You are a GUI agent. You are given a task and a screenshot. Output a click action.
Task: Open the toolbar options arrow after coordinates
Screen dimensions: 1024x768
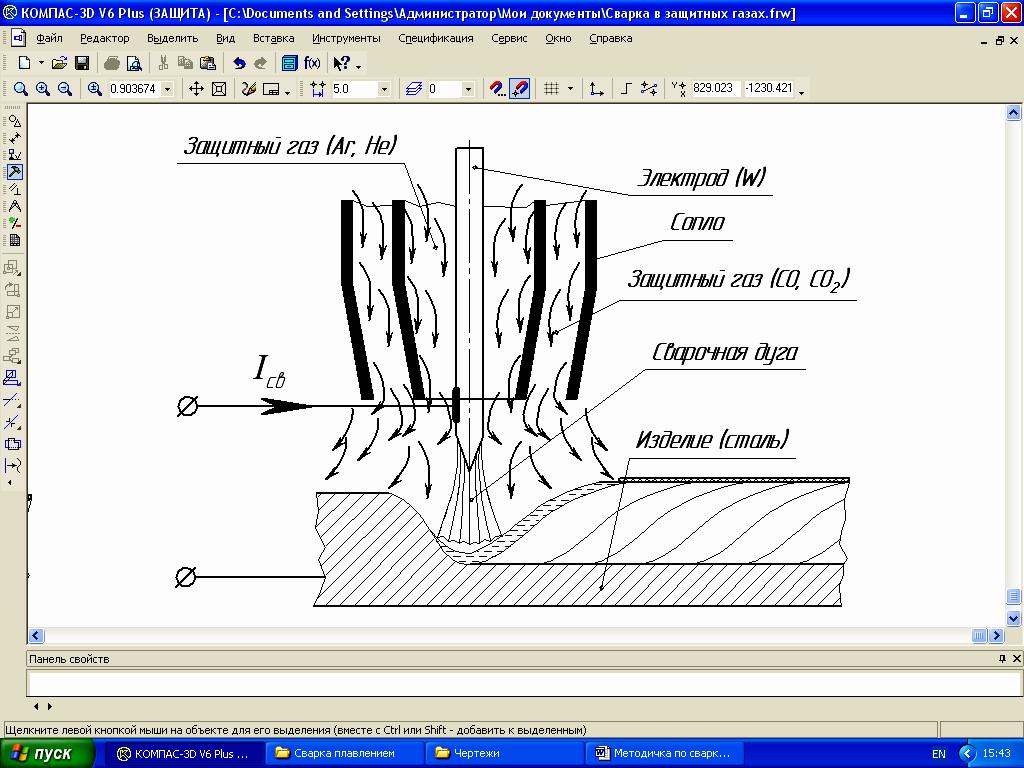(801, 91)
